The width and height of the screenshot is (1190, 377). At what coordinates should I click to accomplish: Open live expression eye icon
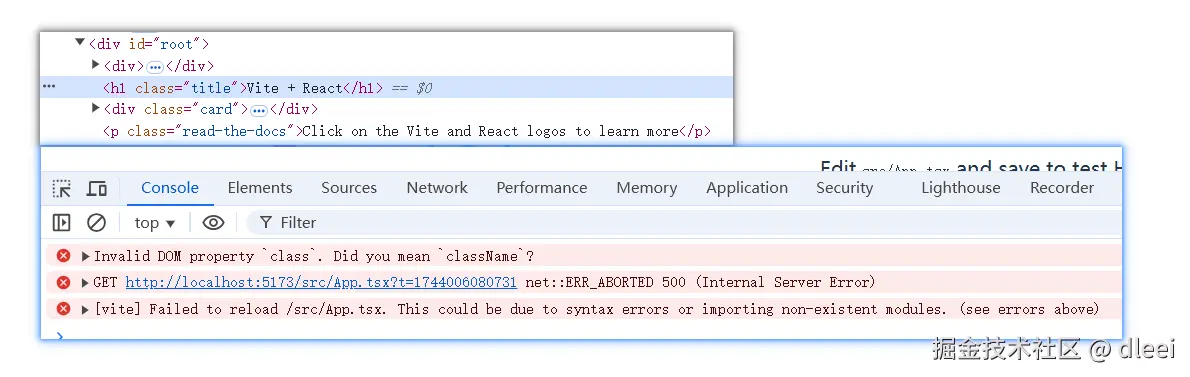click(213, 222)
